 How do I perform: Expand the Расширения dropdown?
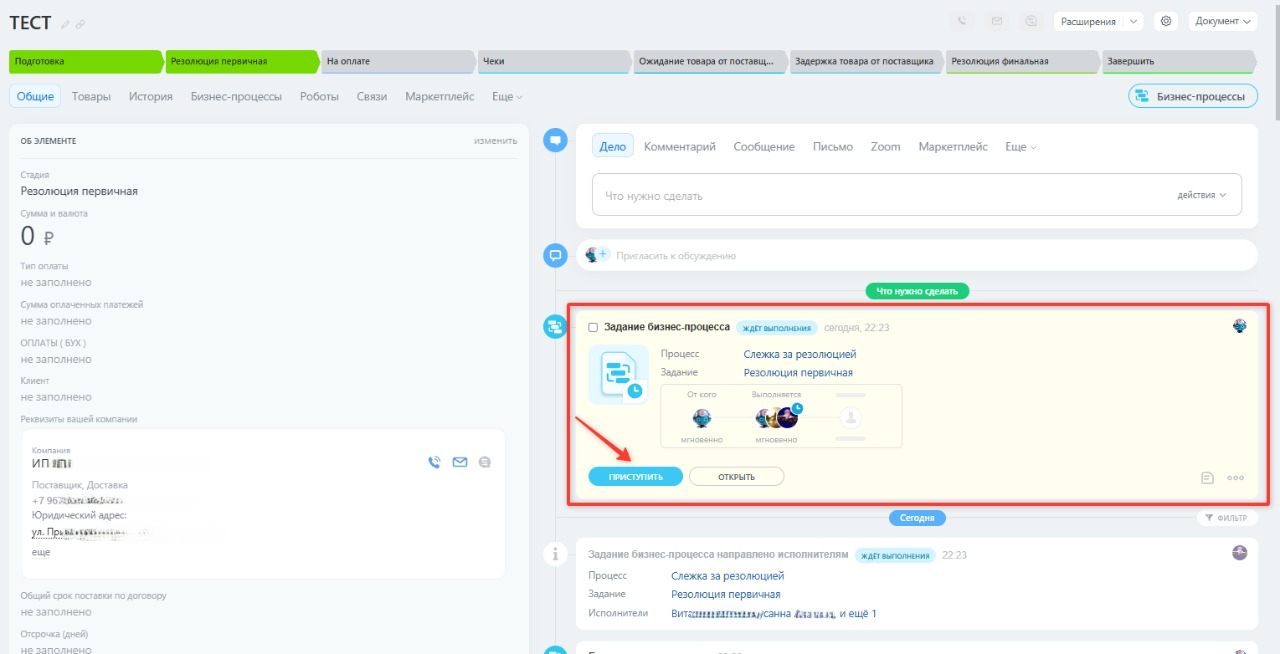1098,21
